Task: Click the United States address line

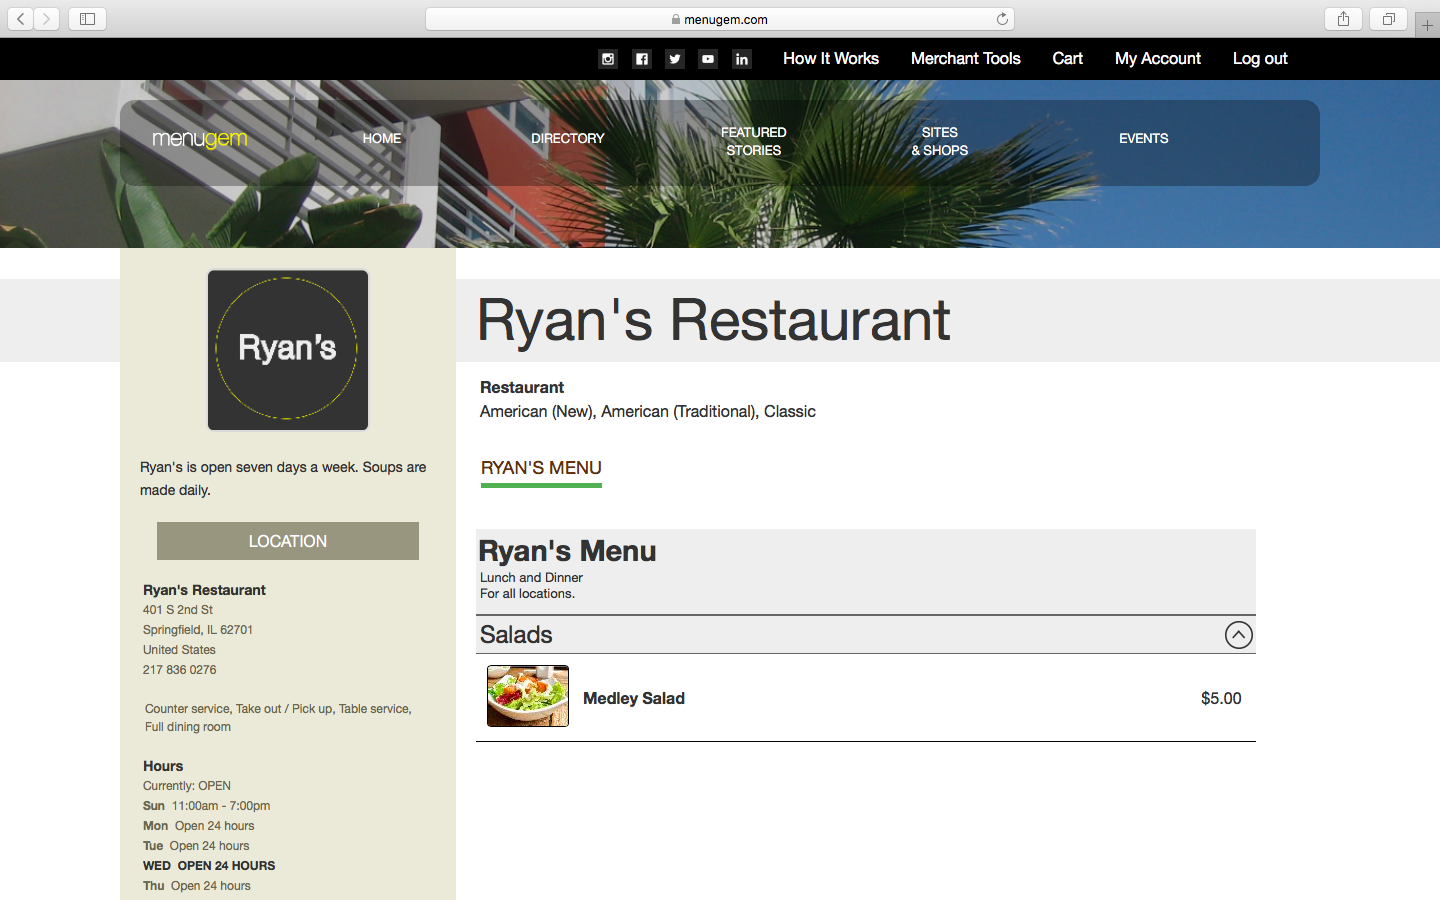Action: (179, 650)
